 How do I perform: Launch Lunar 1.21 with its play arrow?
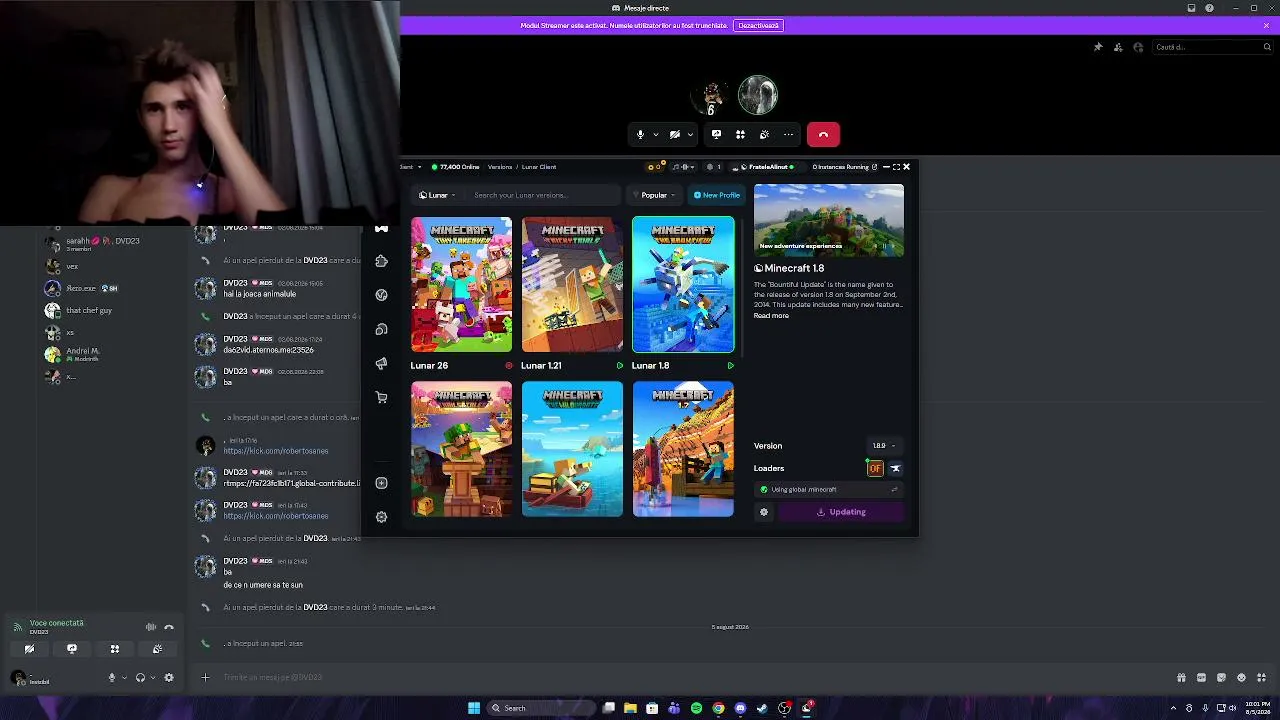tap(619, 366)
